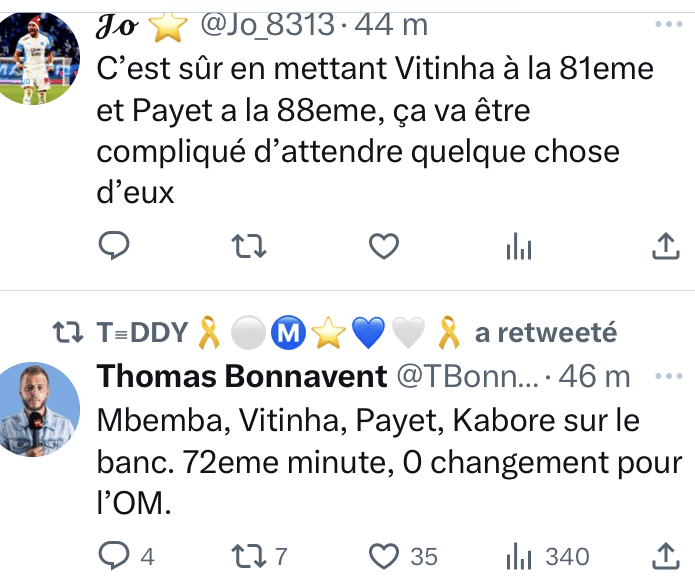Screen dimensions: 695x576
Task: Open Jo's profile picture
Action: (39, 57)
